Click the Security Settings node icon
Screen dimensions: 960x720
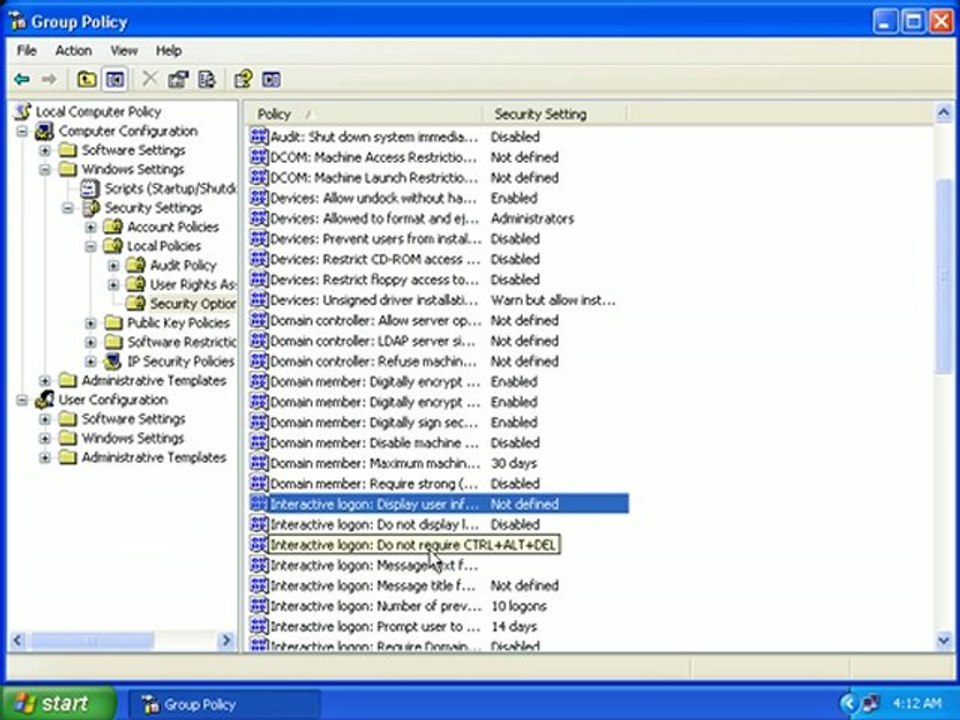coord(91,208)
